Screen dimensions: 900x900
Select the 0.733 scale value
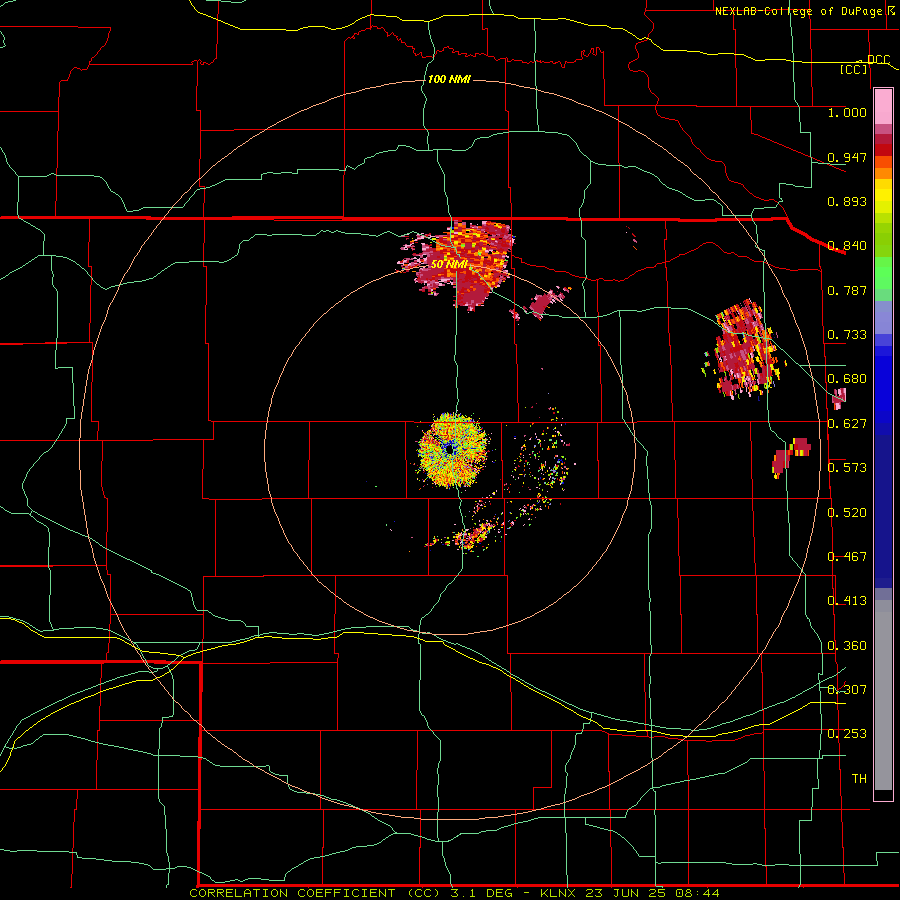(x=847, y=335)
